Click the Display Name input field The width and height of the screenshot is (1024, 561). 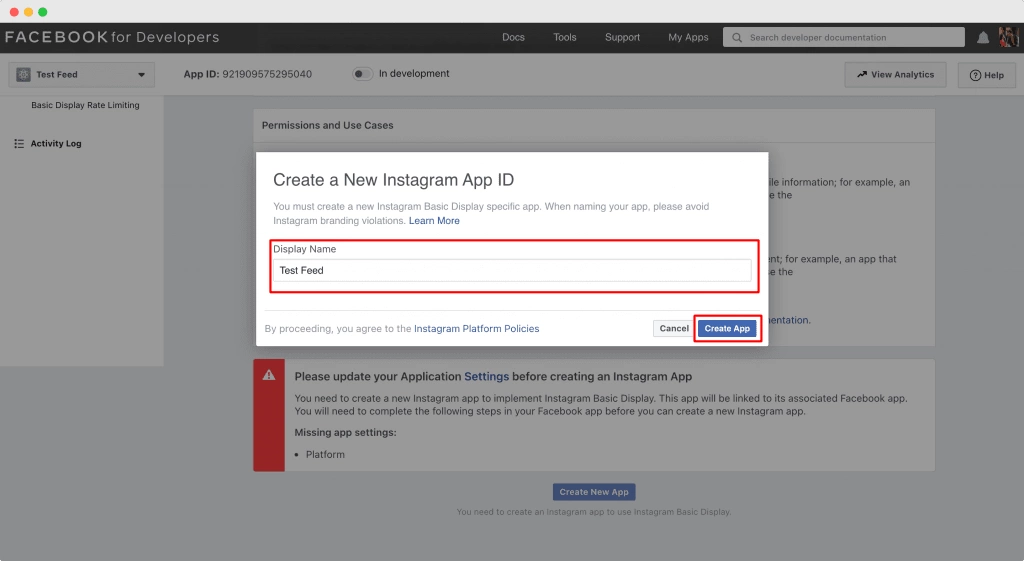(512, 270)
